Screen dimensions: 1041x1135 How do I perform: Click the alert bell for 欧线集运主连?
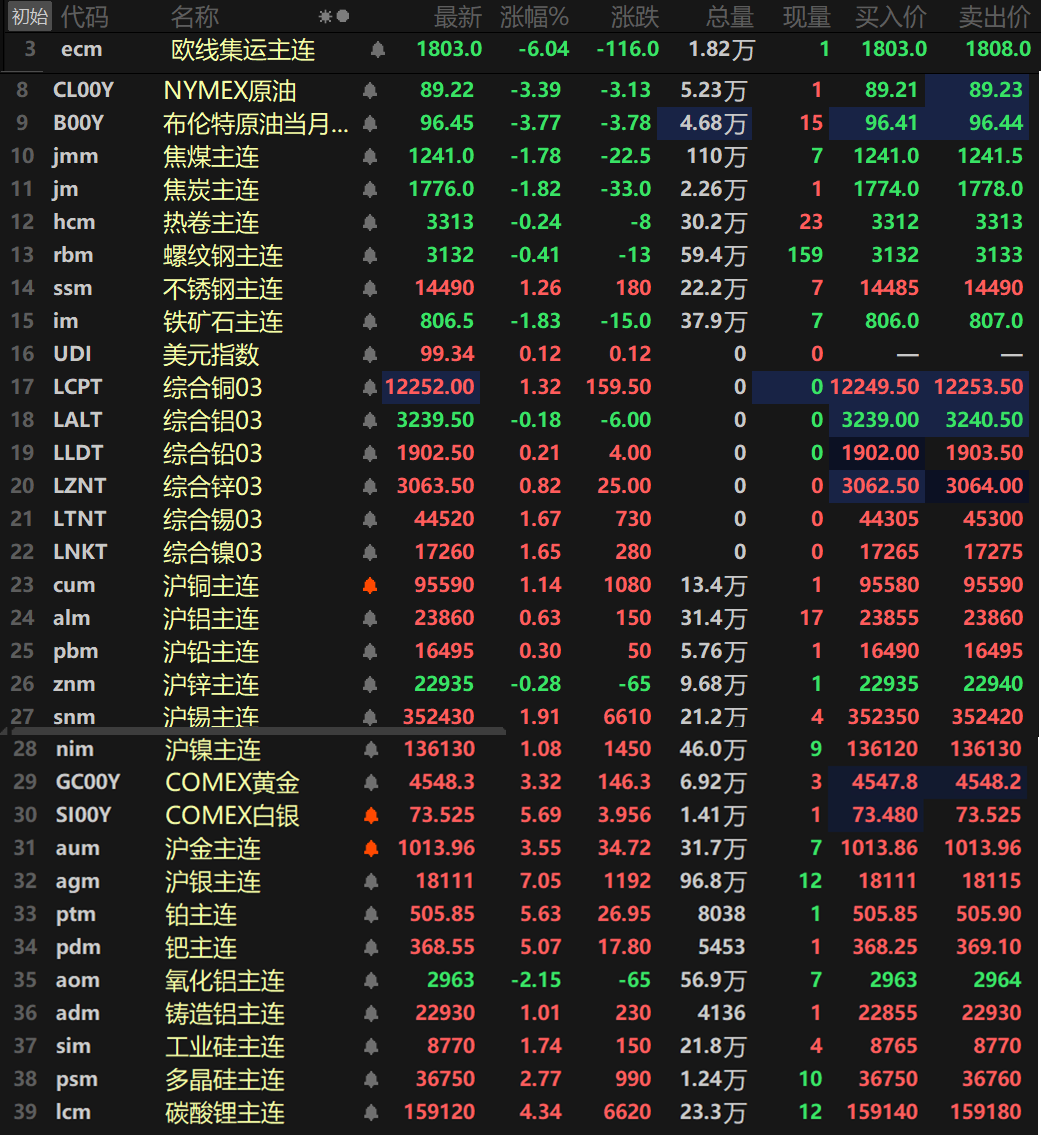(x=377, y=49)
